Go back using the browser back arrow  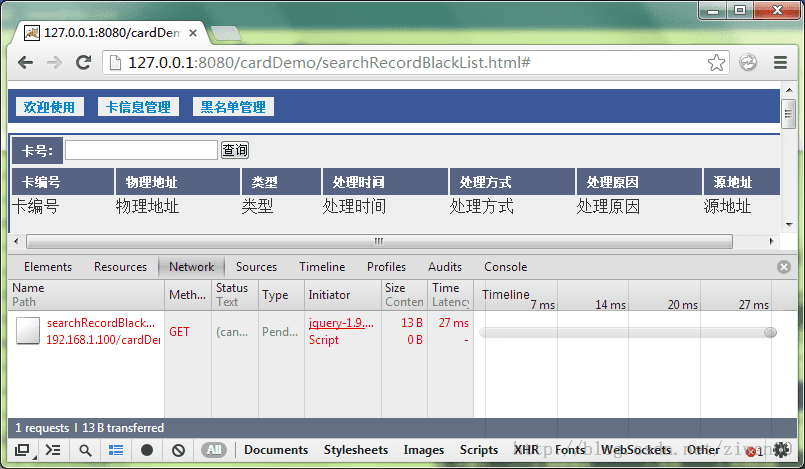tap(25, 63)
